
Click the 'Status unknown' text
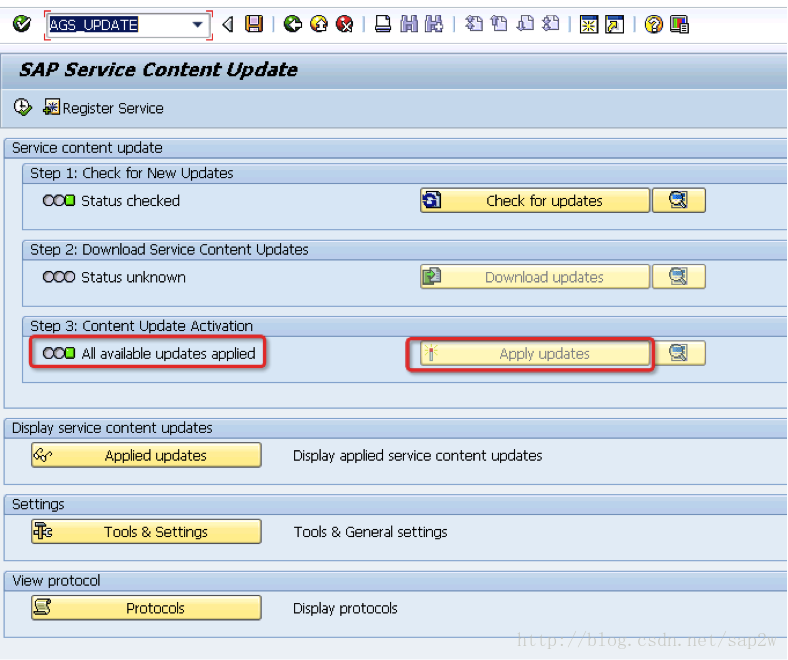coord(133,277)
